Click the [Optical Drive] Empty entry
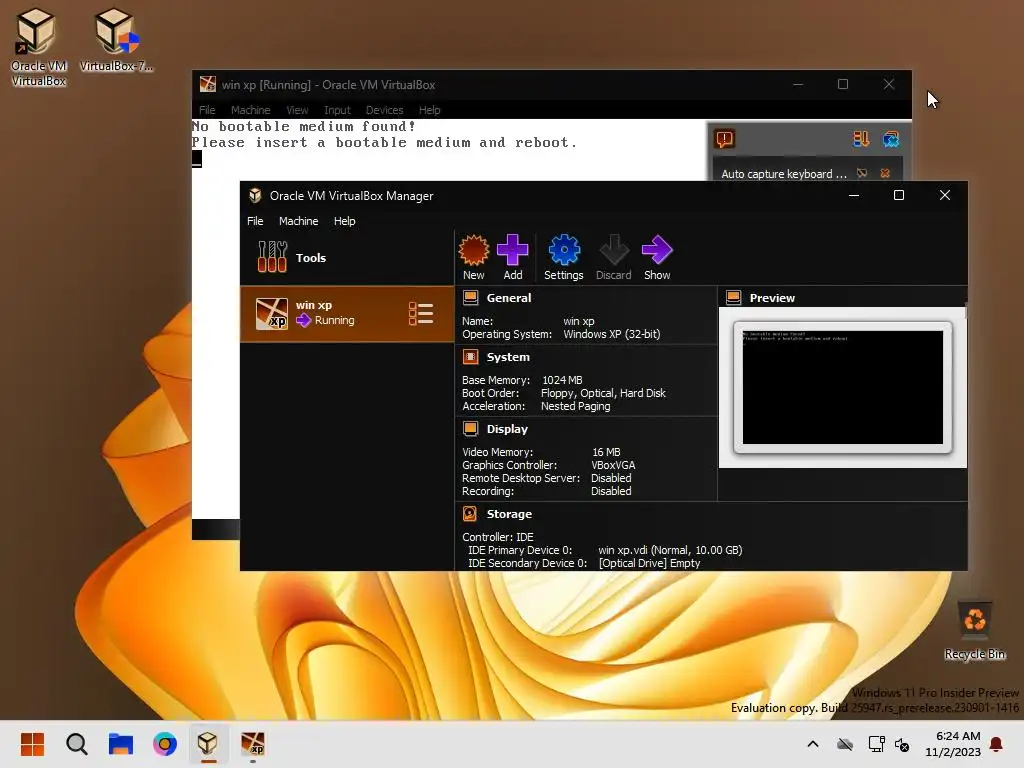Screen dimensions: 1024x768 [649, 563]
